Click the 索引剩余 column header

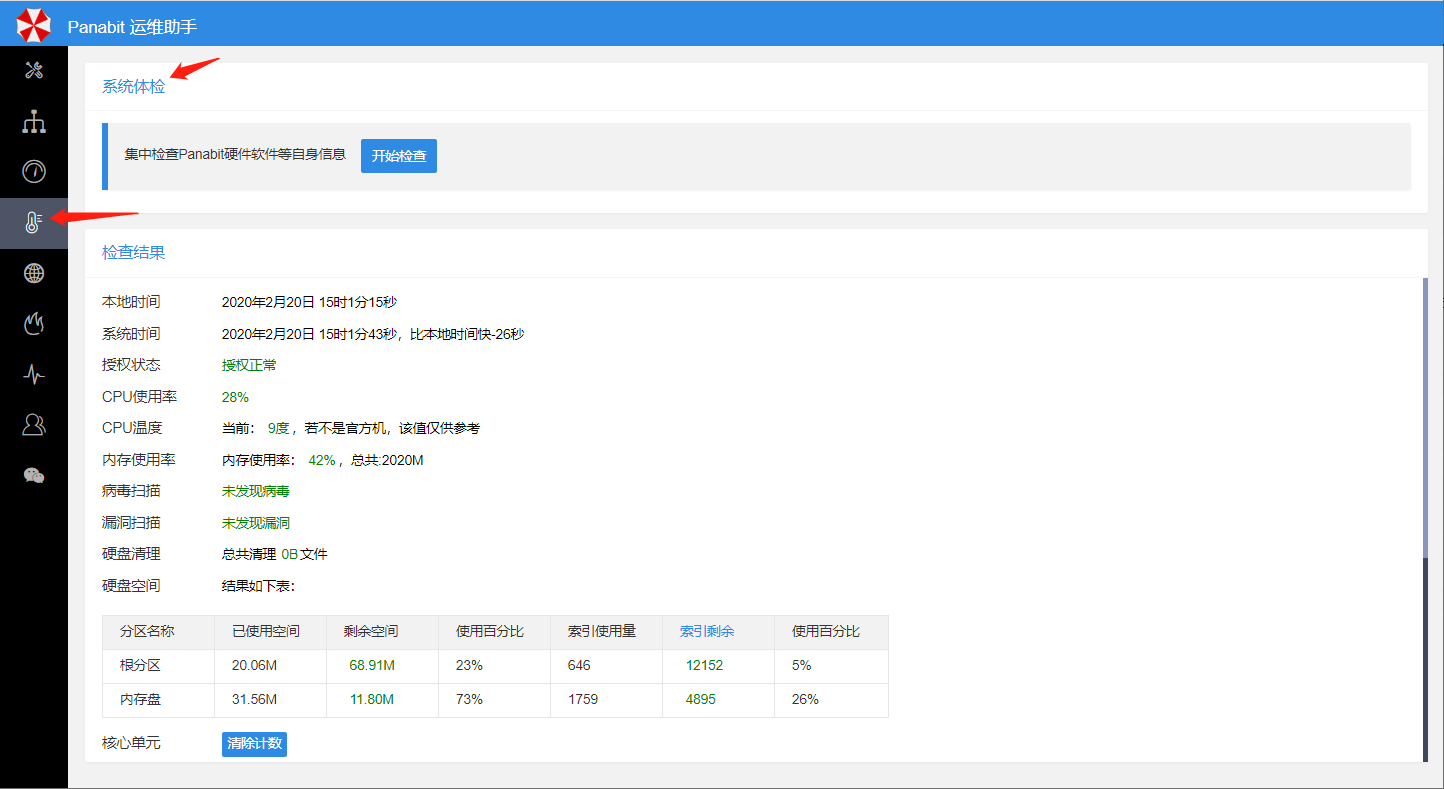coord(707,632)
